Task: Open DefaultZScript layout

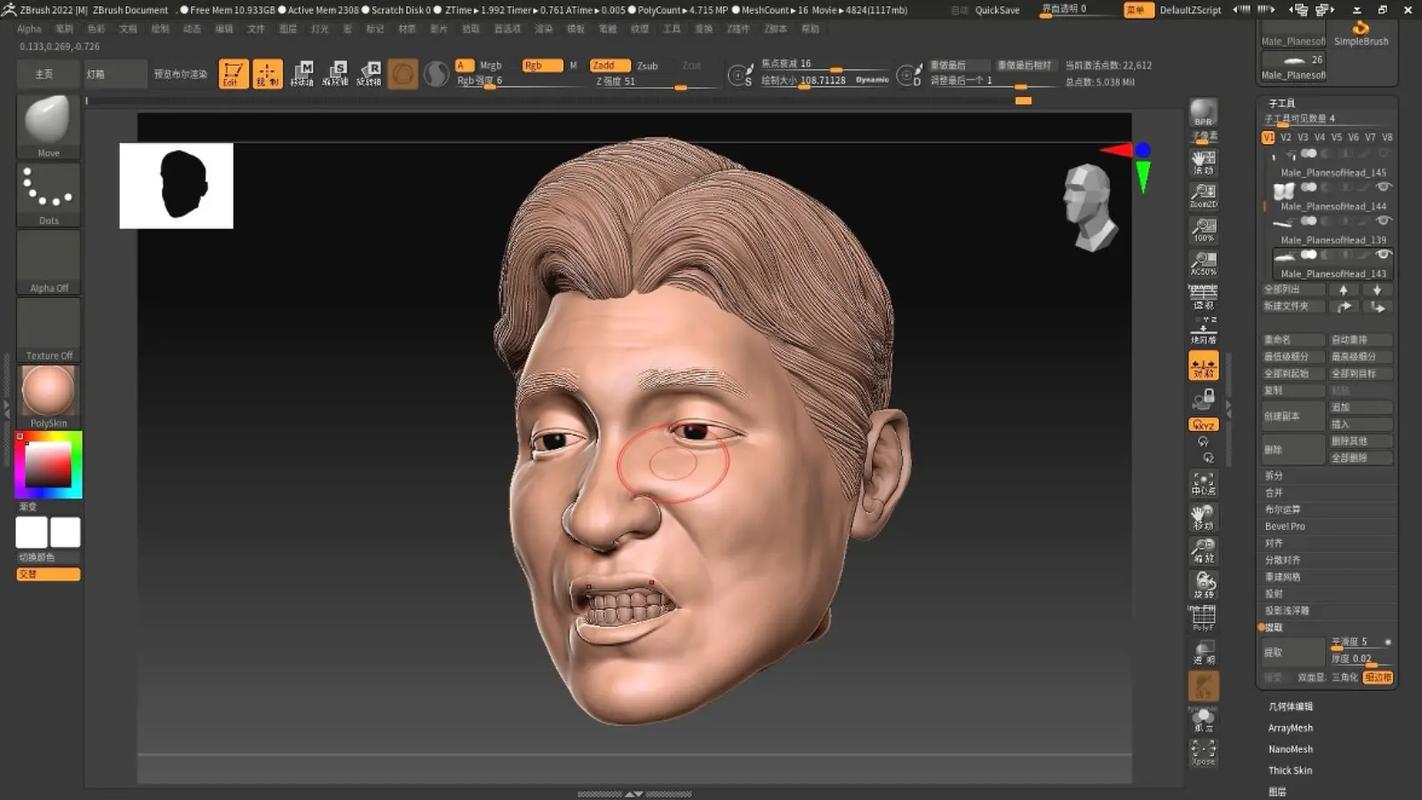Action: pyautogui.click(x=1190, y=10)
